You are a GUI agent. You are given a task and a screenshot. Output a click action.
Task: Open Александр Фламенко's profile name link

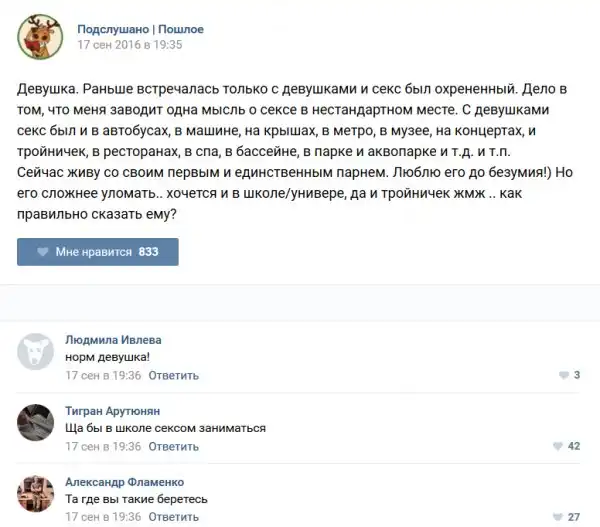(x=124, y=482)
